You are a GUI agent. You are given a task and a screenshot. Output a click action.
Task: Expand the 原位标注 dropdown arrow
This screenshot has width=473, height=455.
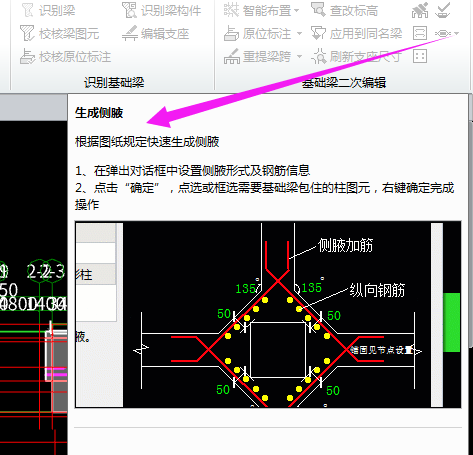tap(299, 33)
